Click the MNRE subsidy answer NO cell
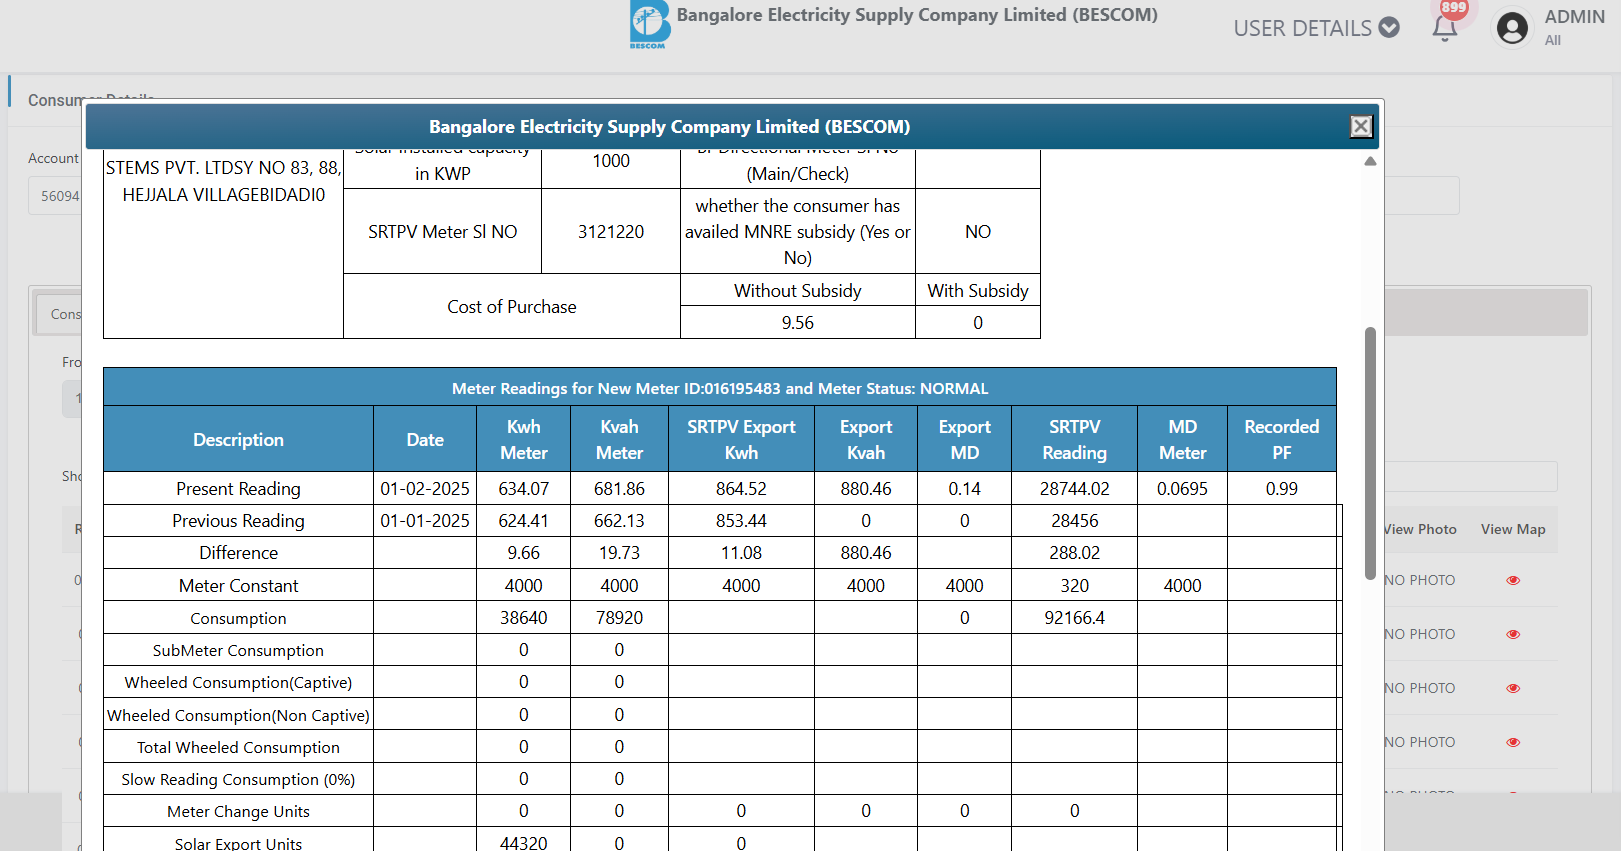The width and height of the screenshot is (1621, 851). [978, 232]
